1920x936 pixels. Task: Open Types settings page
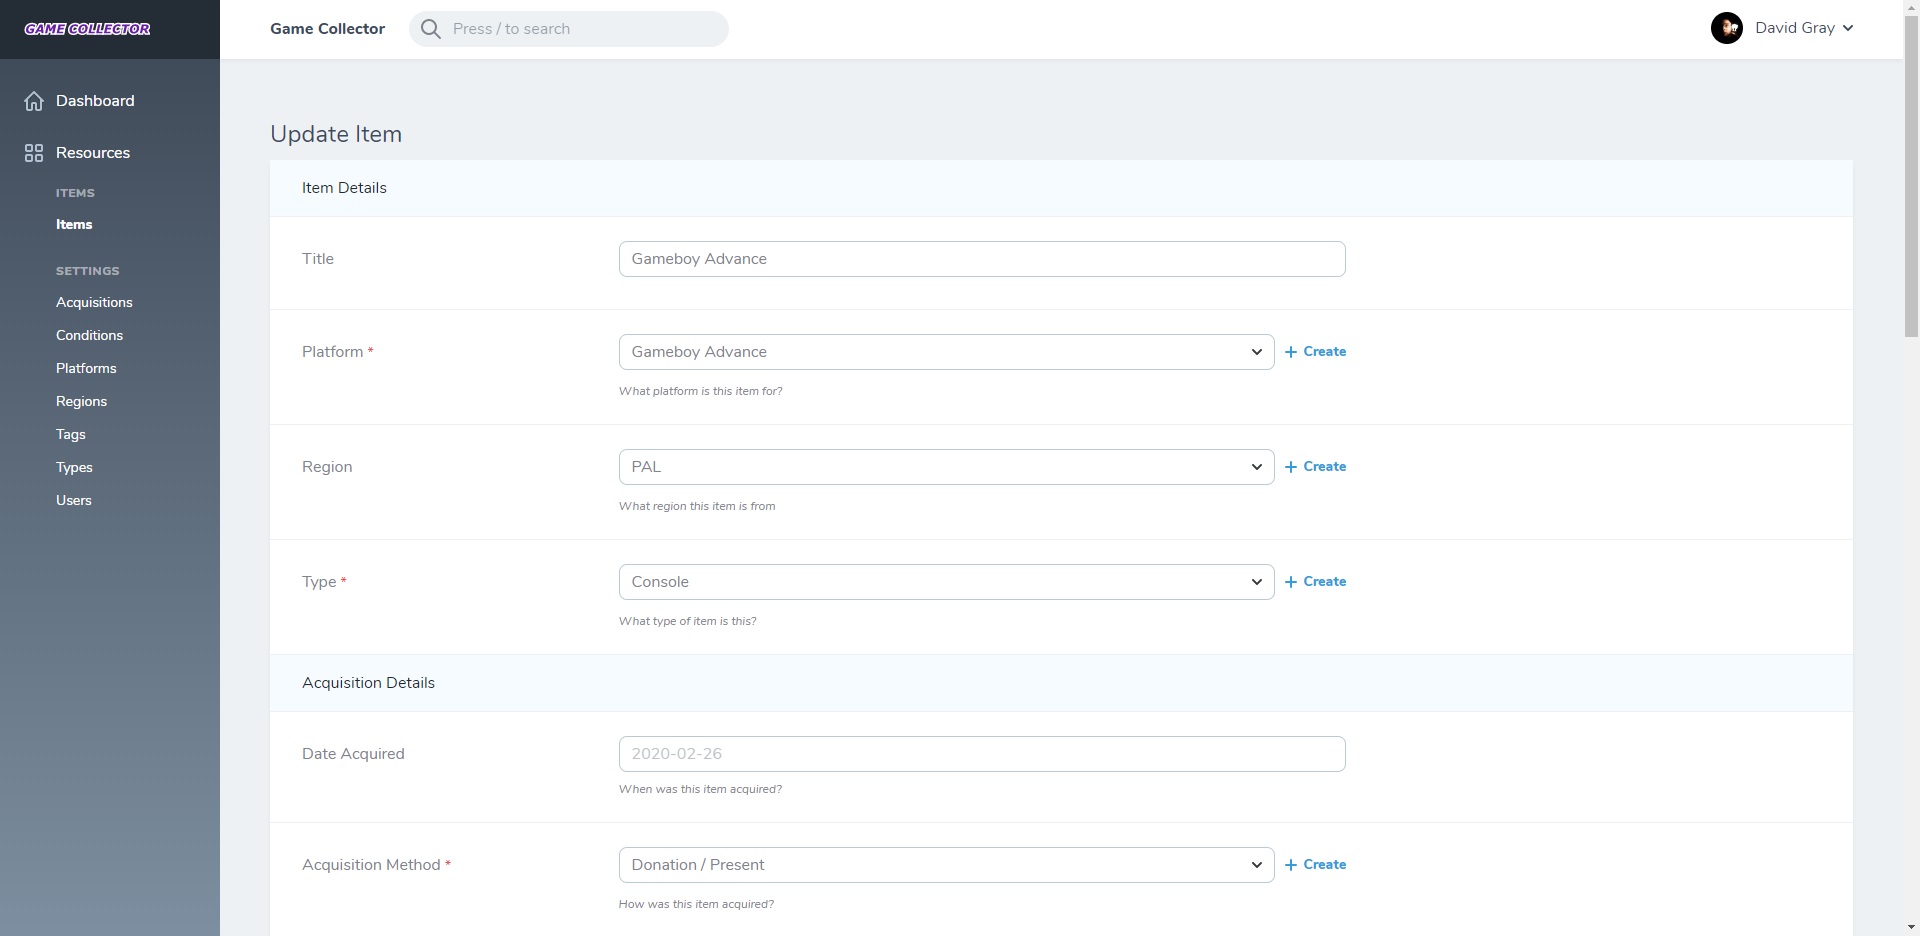(x=74, y=467)
